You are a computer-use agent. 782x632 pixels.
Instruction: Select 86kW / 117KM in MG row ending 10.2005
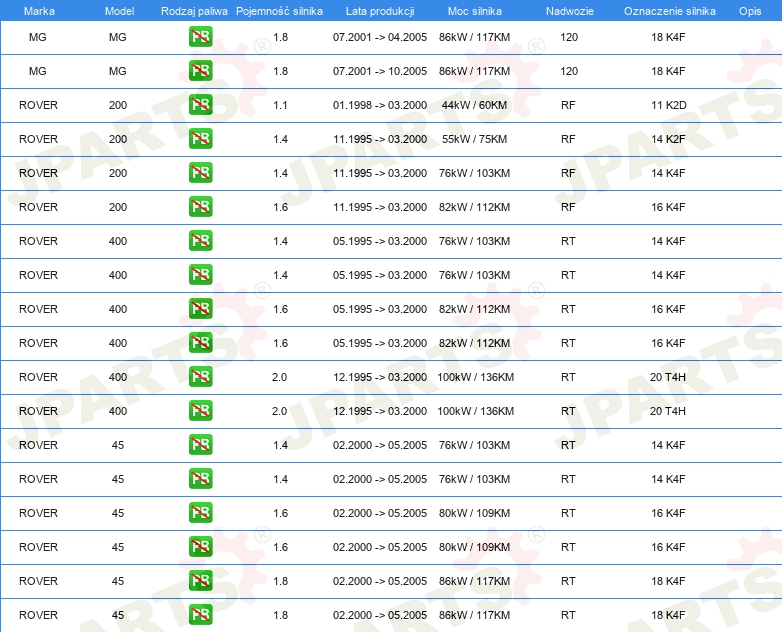click(474, 71)
